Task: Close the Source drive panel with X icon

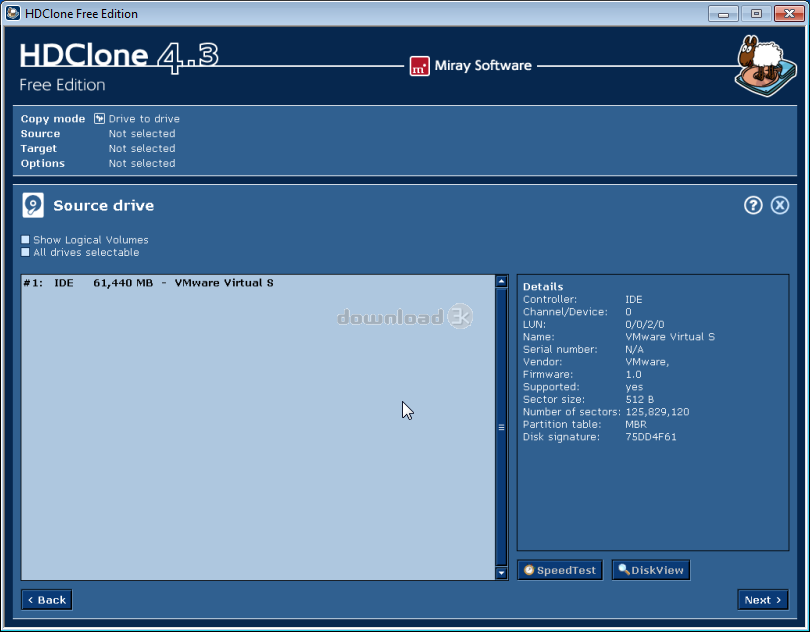Action: tap(780, 205)
